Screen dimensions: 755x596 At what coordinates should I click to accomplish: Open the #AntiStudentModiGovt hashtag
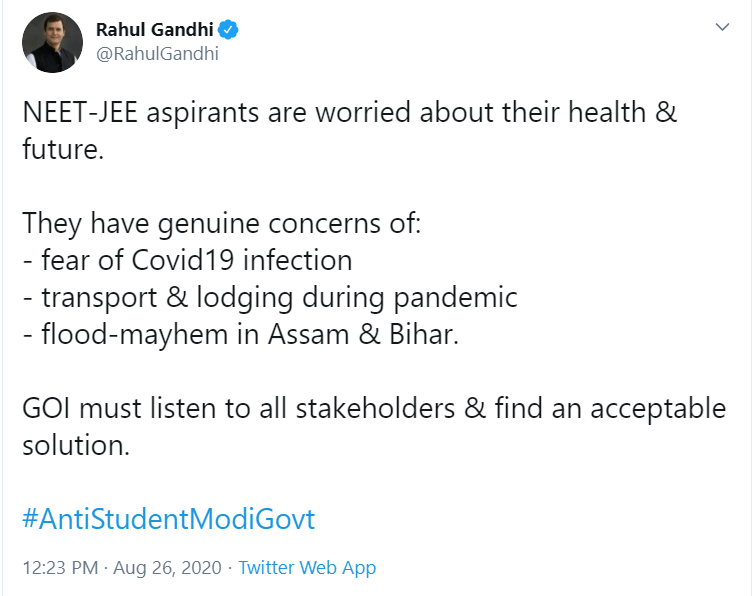168,519
